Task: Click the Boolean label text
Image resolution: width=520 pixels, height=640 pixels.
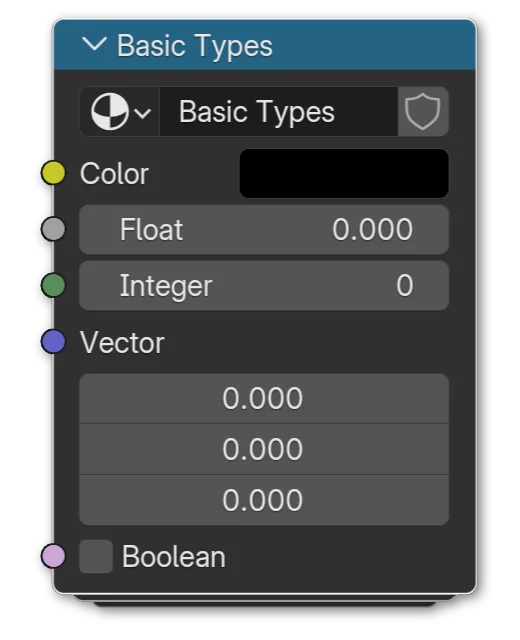Action: click(173, 557)
